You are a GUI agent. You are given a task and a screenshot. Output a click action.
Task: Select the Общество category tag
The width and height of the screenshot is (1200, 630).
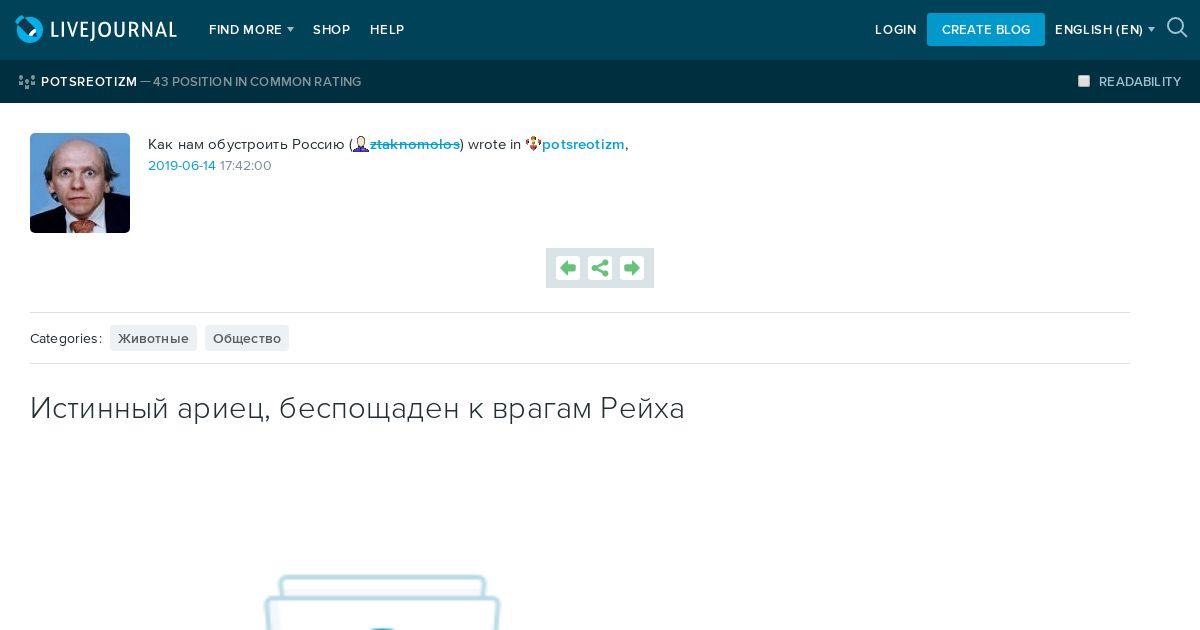point(247,338)
